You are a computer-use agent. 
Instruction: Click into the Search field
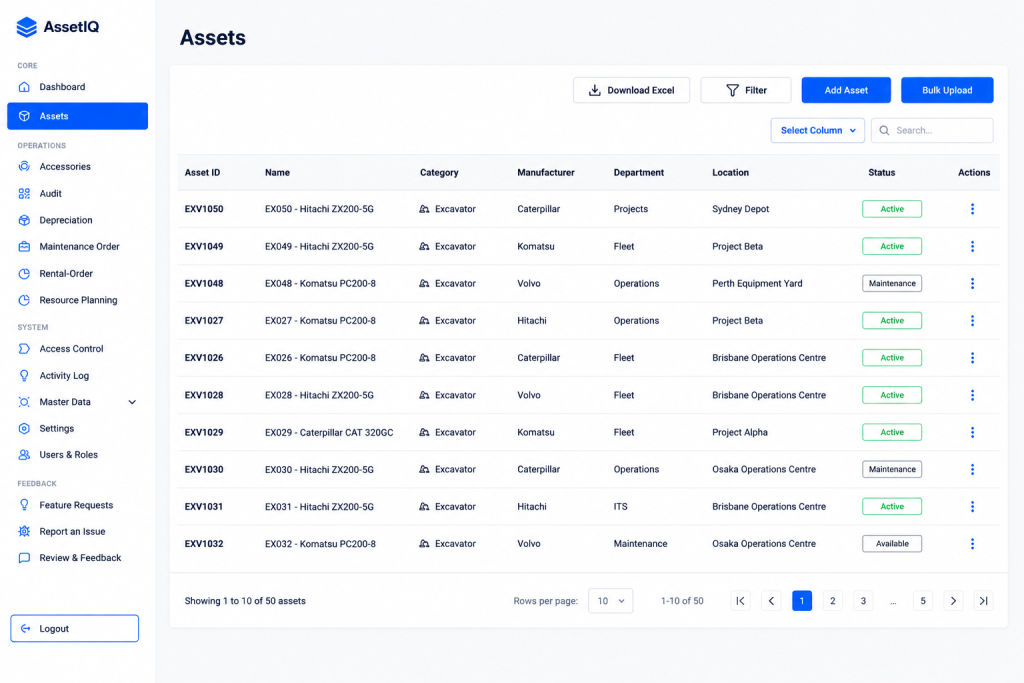pyautogui.click(x=932, y=131)
